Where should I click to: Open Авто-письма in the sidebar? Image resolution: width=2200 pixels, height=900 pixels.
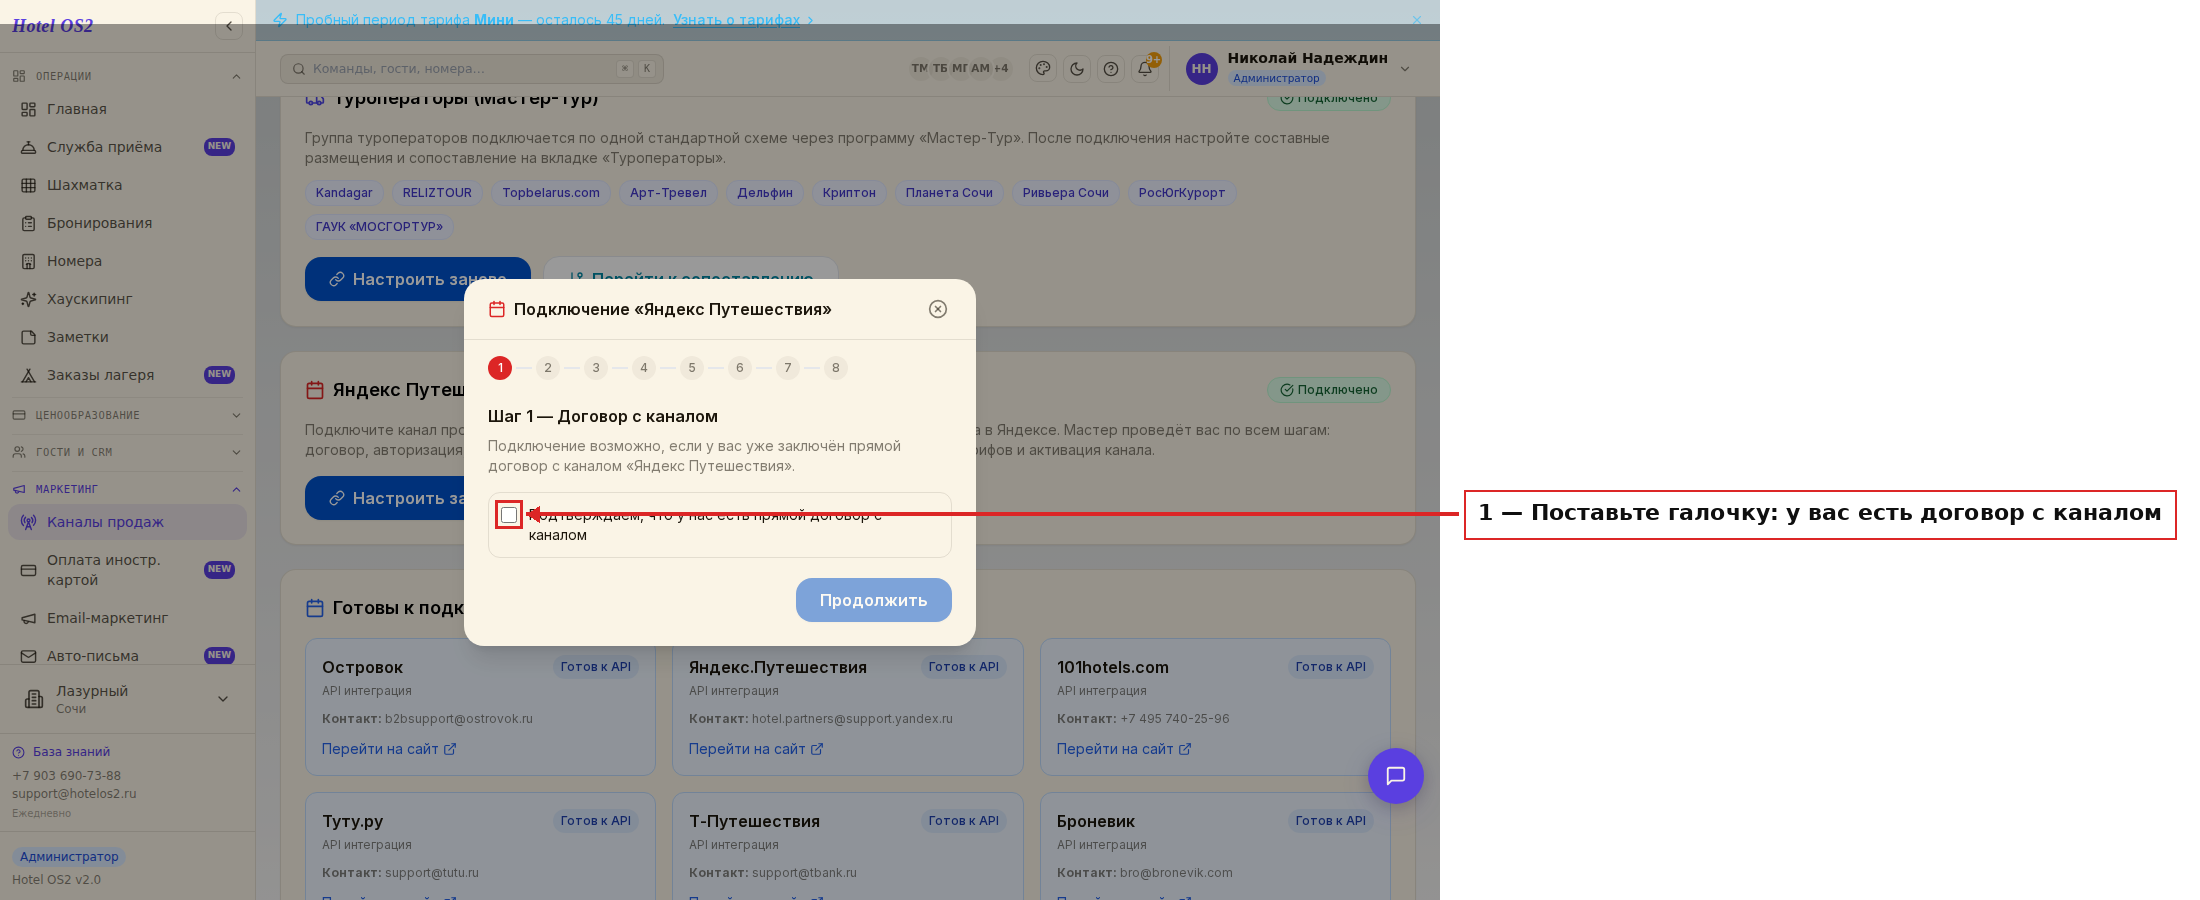coord(127,656)
